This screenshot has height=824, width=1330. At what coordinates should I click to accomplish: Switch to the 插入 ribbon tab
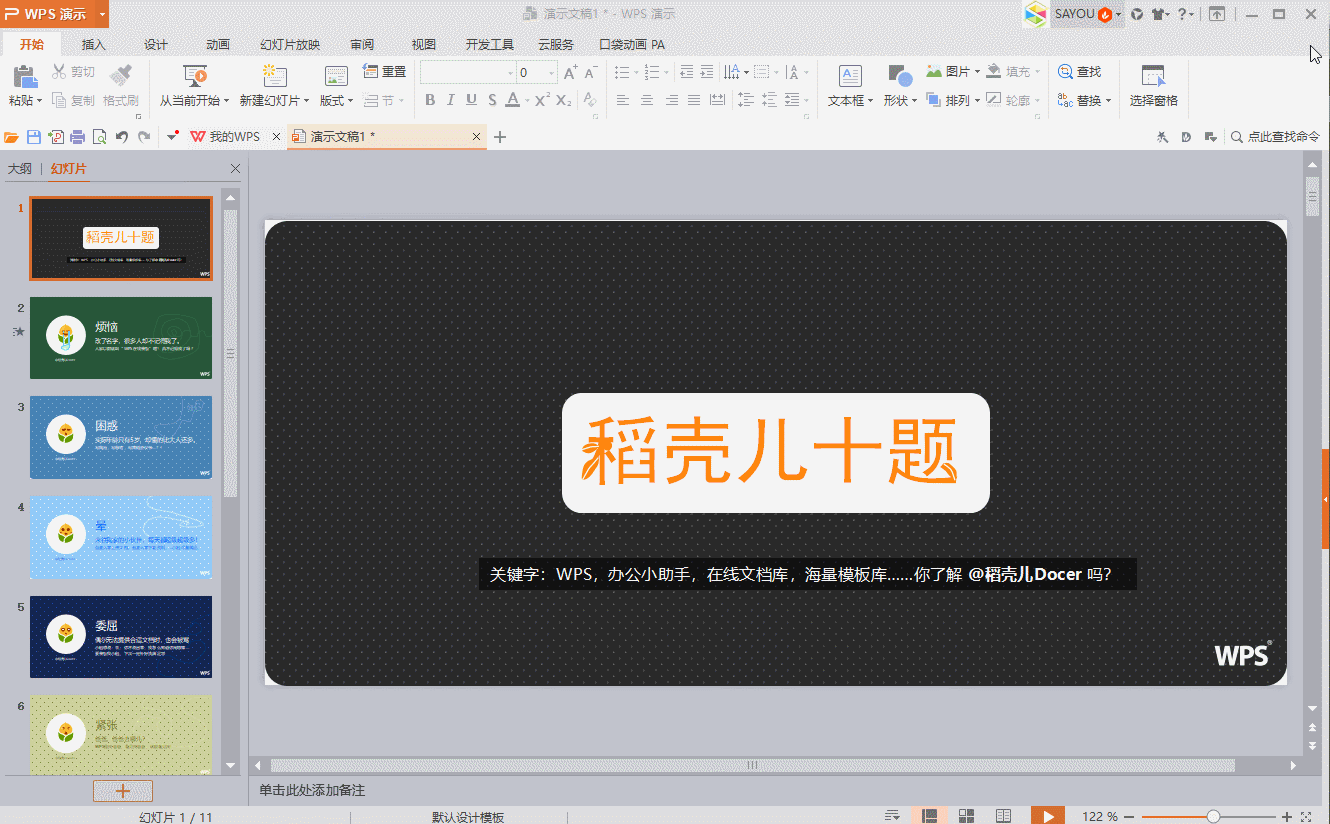(92, 44)
